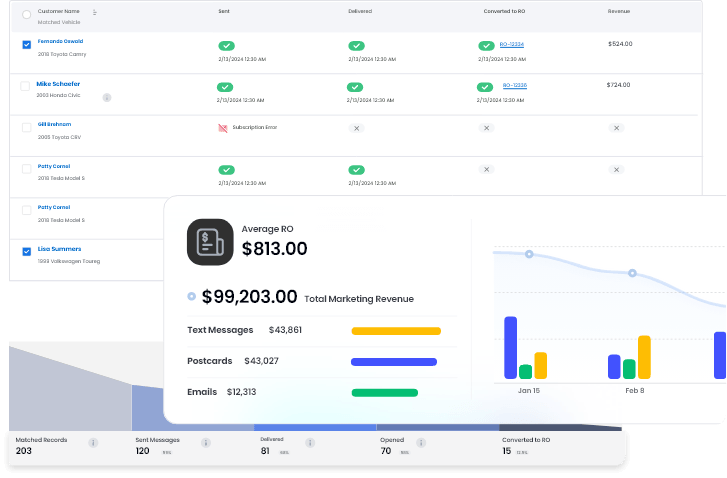This screenshot has width=727, height=478.
Task: Click the tall blue bar at Jan 15
Action: 510,348
